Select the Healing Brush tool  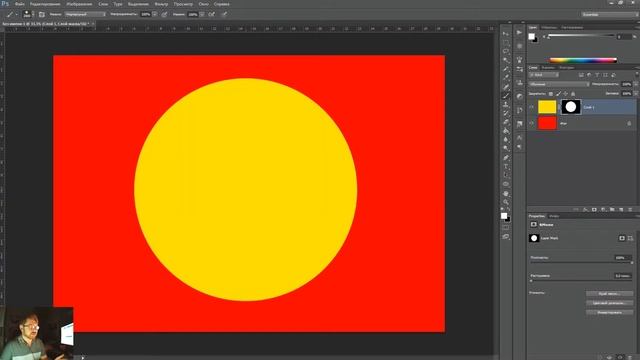pyautogui.click(x=506, y=86)
